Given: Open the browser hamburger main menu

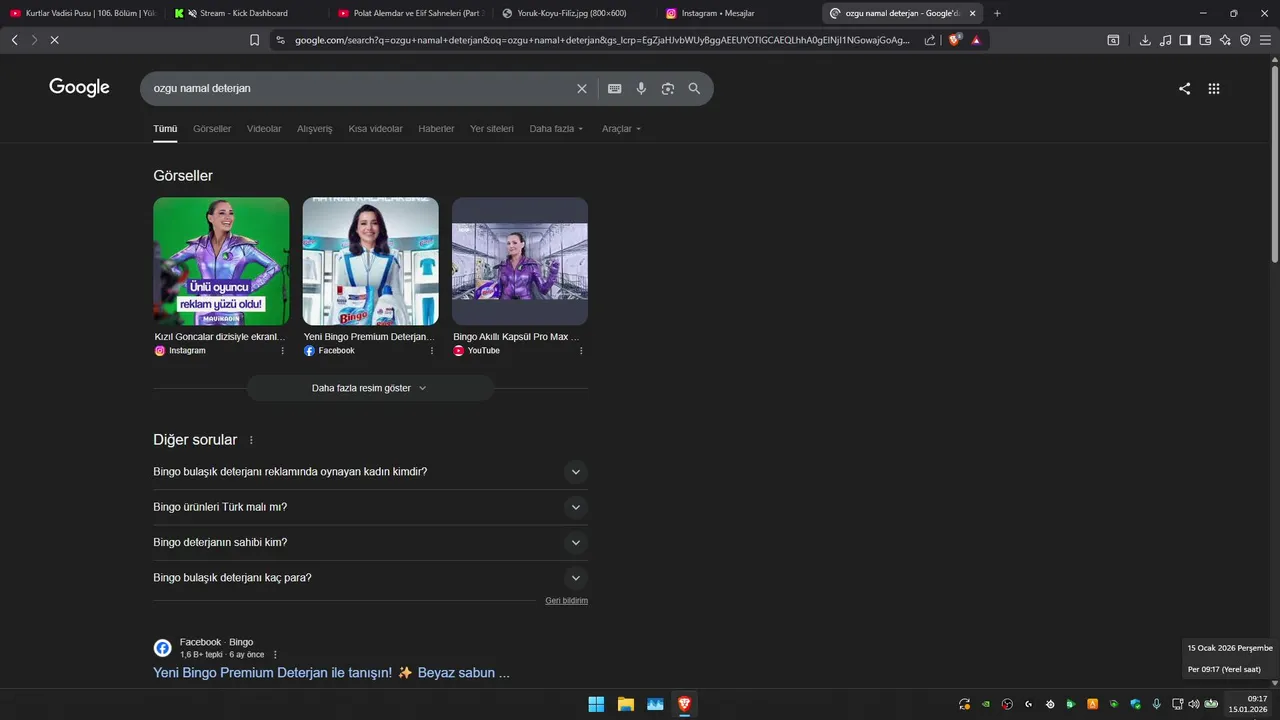Looking at the screenshot, I should tap(1265, 40).
